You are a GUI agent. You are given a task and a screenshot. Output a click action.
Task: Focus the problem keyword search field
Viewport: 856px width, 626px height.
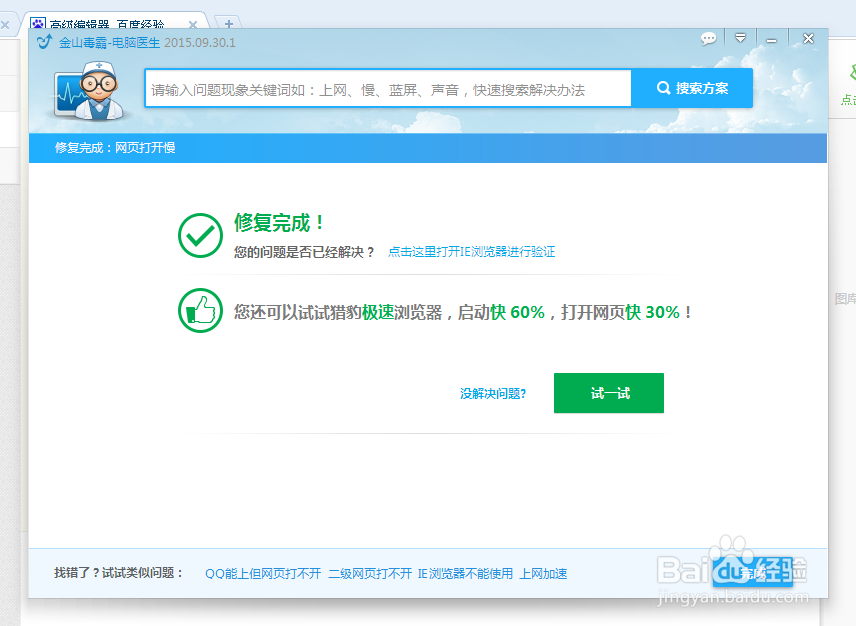tap(388, 88)
